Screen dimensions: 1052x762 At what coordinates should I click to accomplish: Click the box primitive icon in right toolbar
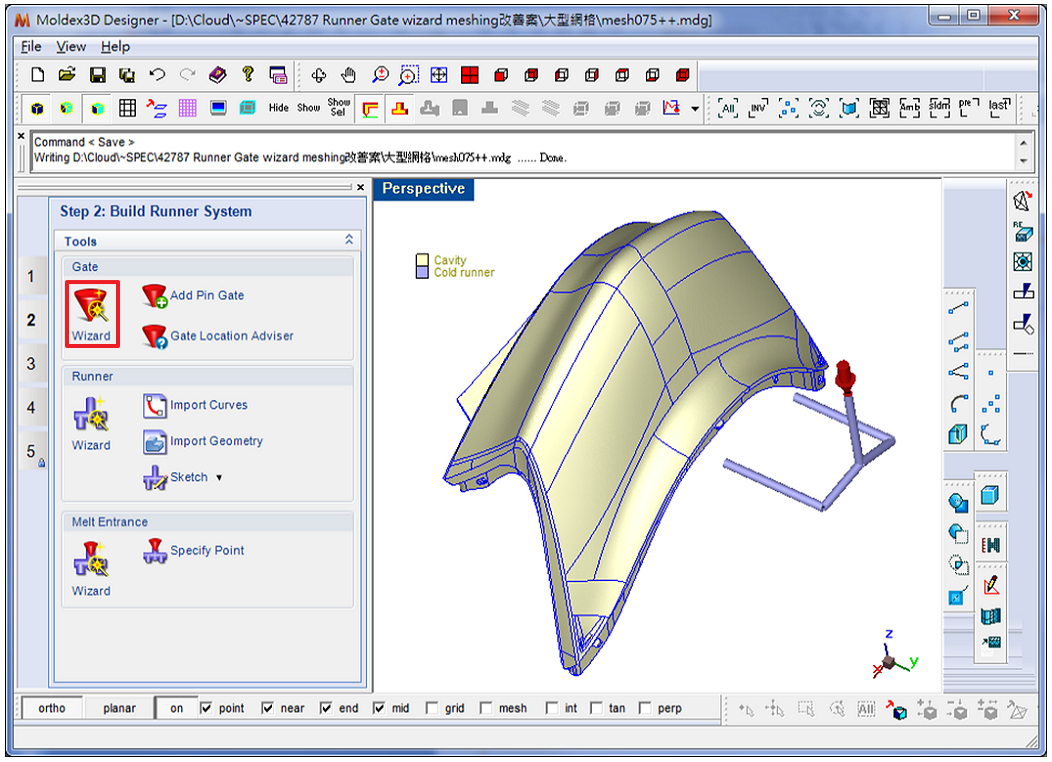pyautogui.click(x=990, y=496)
